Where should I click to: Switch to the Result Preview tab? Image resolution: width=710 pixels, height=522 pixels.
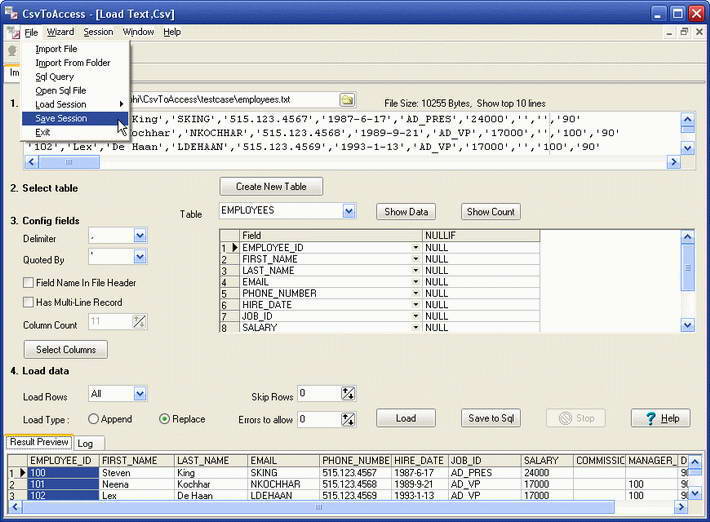click(39, 442)
